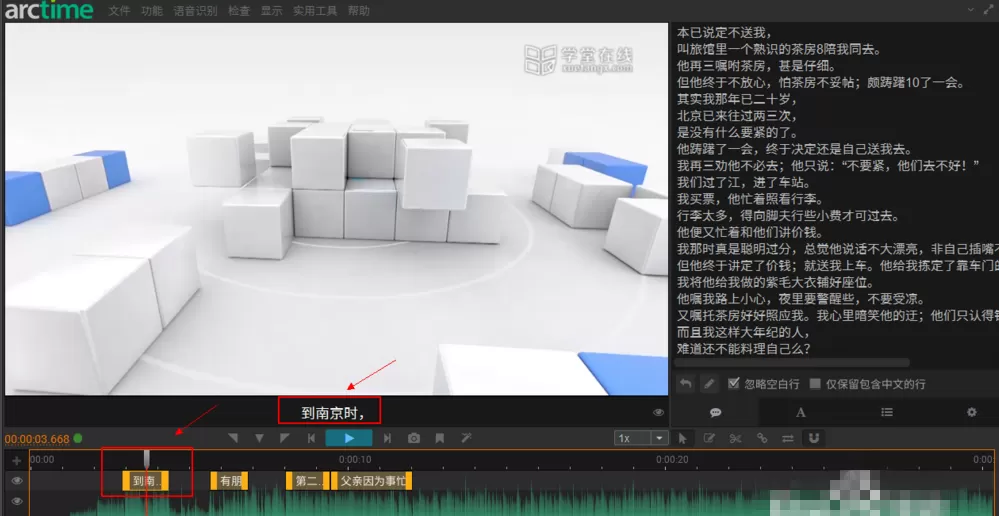
Task: Select the pencil edit tool in timeline toolbar
Action: [x=708, y=438]
